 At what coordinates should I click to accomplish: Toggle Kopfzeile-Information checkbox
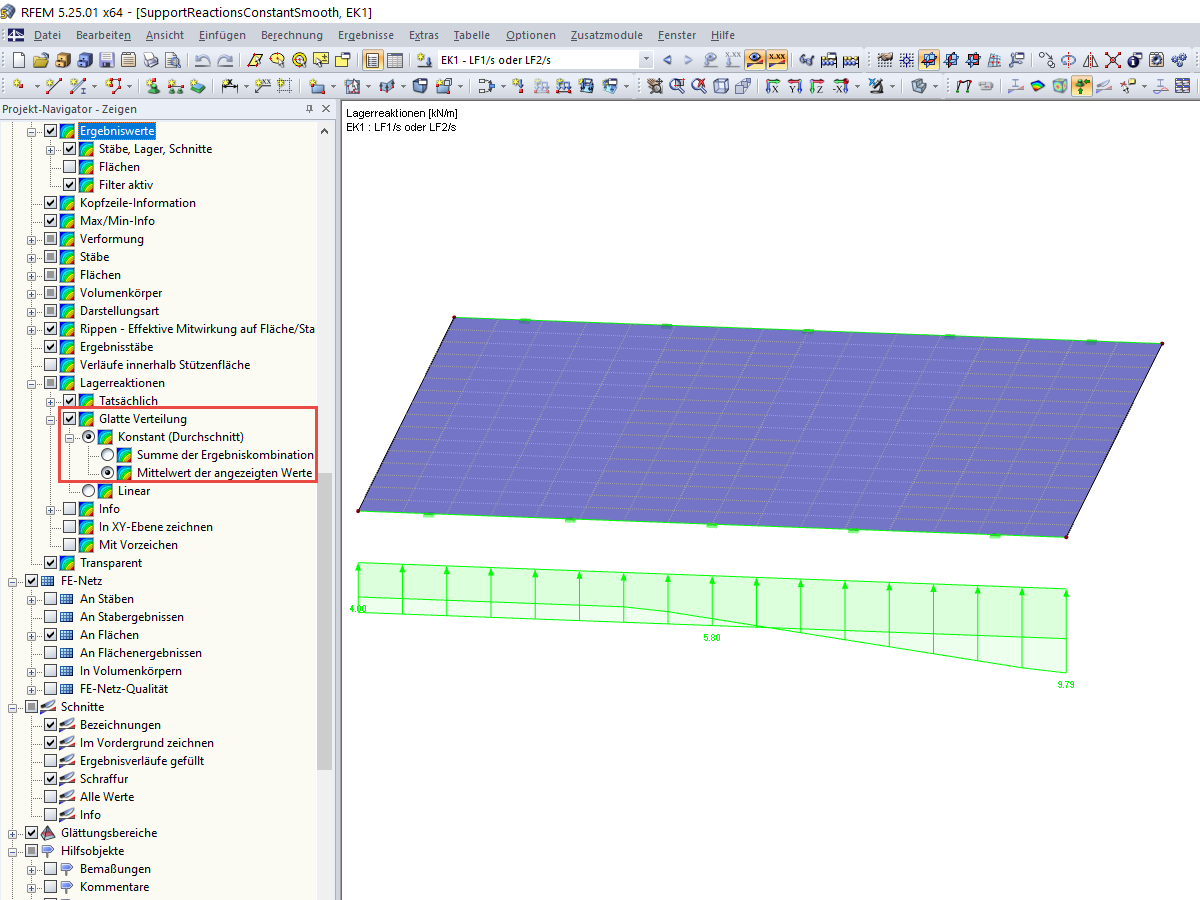(x=50, y=203)
